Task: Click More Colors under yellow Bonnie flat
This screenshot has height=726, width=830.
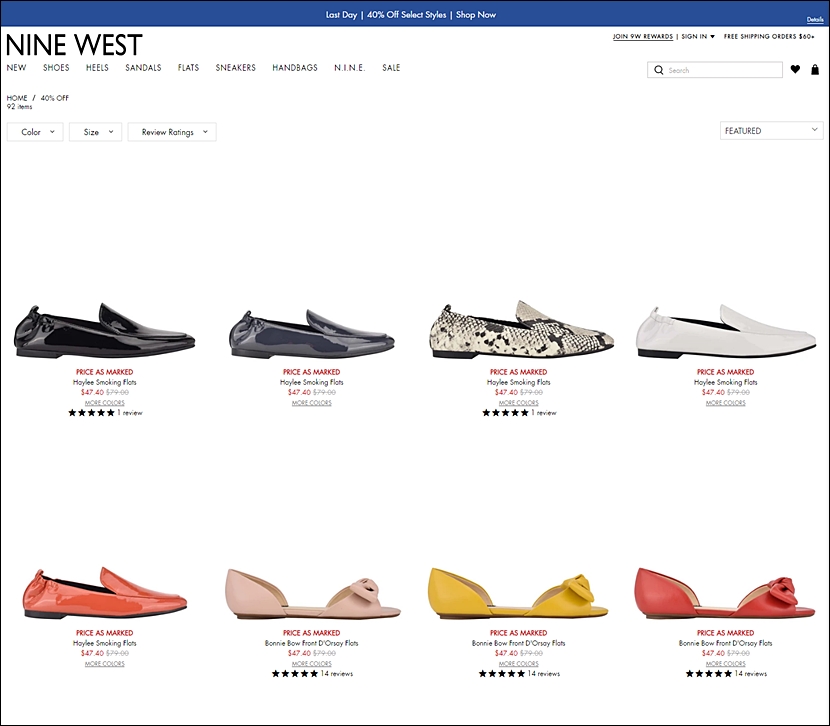Action: tap(519, 664)
